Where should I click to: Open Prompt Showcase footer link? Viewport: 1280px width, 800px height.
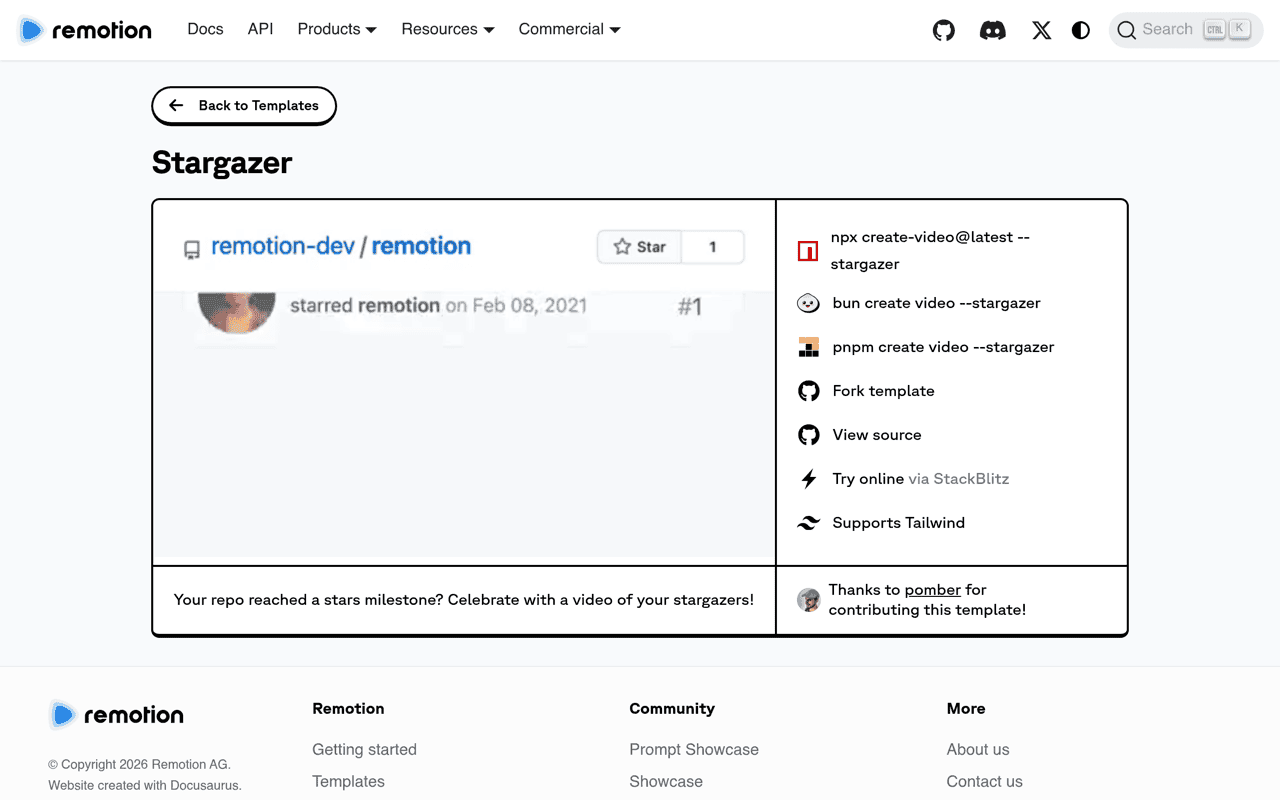694,749
